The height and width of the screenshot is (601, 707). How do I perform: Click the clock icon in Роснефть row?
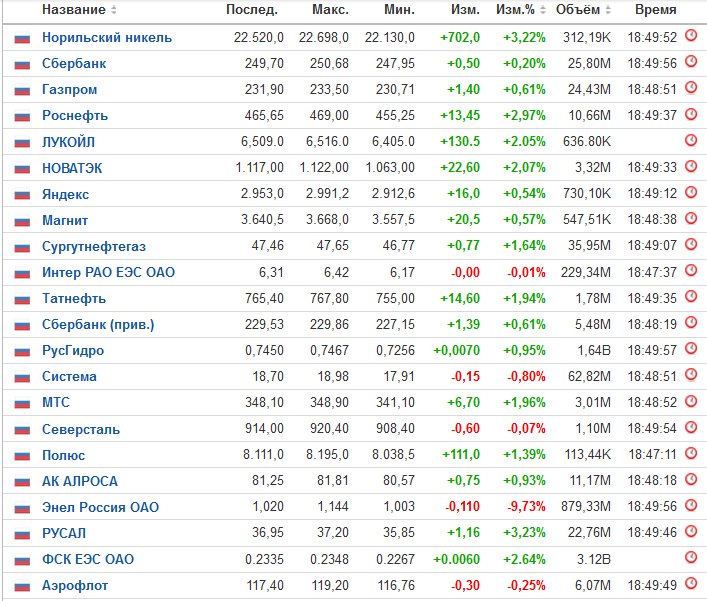pos(691,114)
